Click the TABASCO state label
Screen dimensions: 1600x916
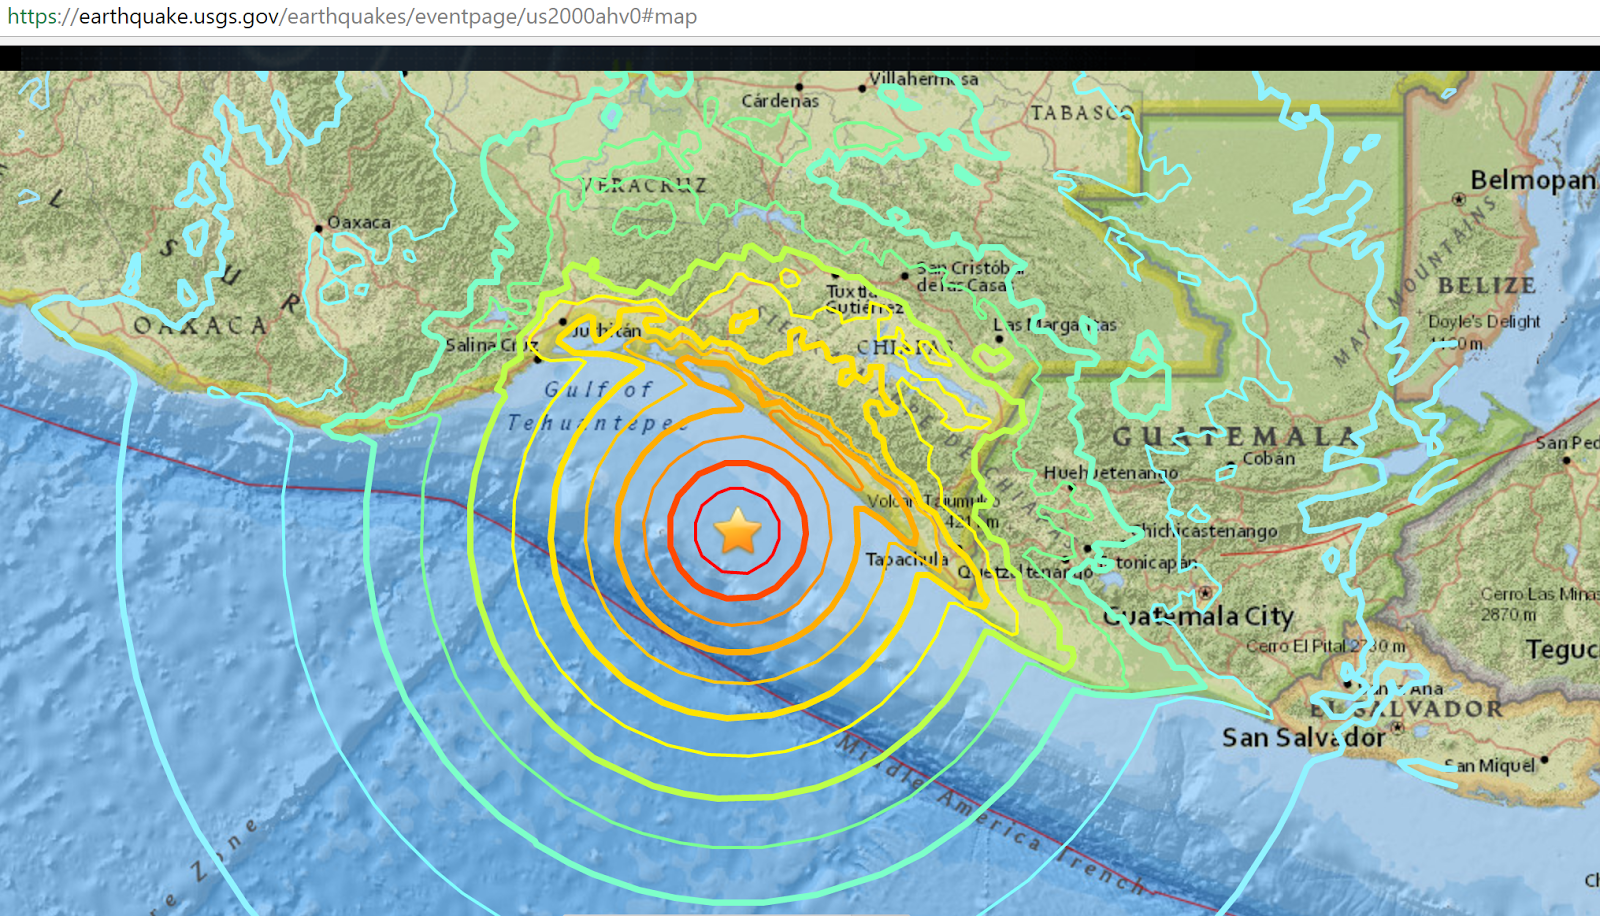pyautogui.click(x=1083, y=113)
